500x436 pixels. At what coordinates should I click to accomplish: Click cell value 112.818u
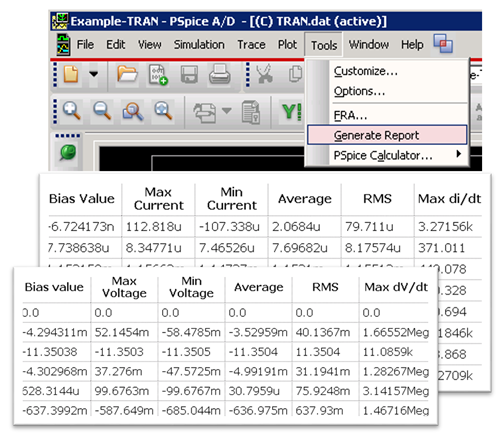pyautogui.click(x=154, y=227)
